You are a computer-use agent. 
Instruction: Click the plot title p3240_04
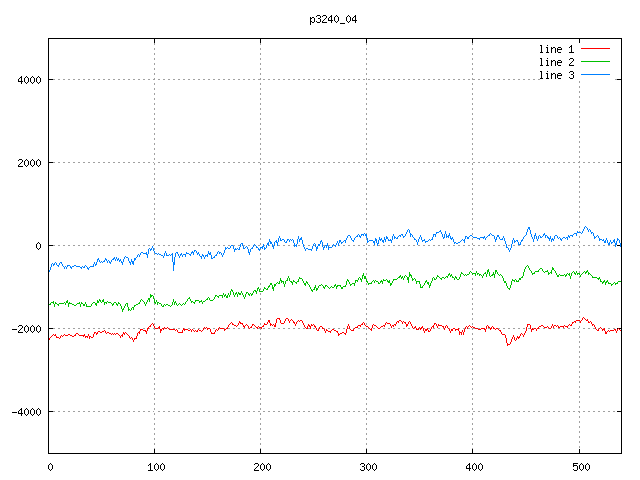coord(333,19)
